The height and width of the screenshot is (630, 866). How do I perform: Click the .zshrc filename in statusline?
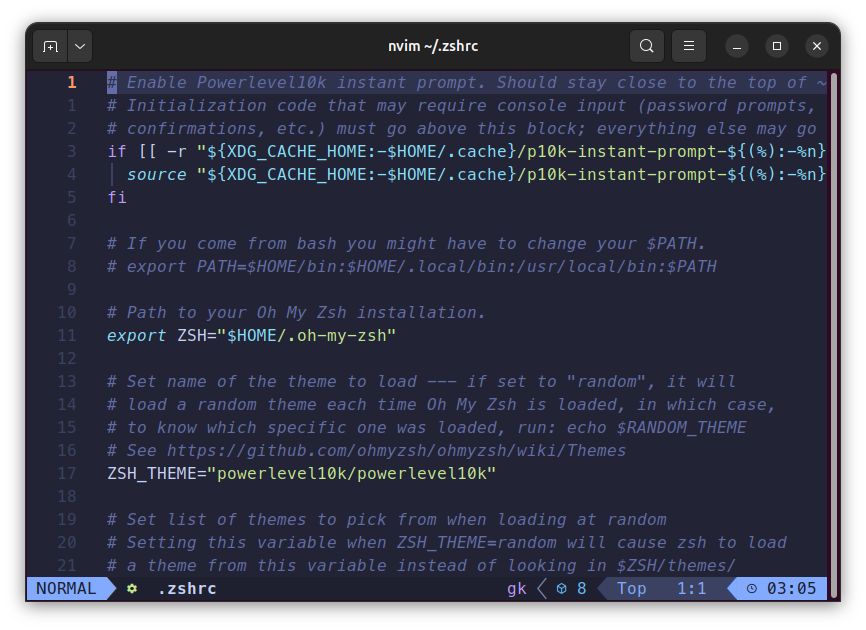(x=187, y=589)
